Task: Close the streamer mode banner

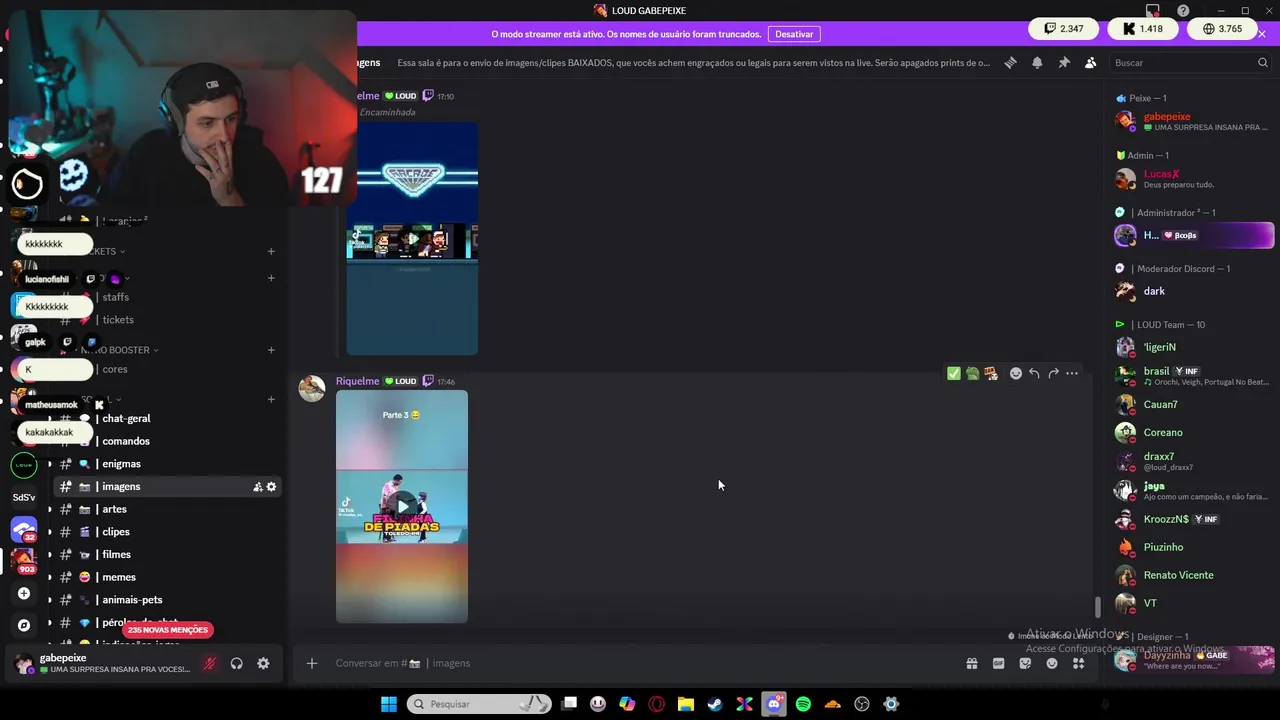Action: 1262,34
